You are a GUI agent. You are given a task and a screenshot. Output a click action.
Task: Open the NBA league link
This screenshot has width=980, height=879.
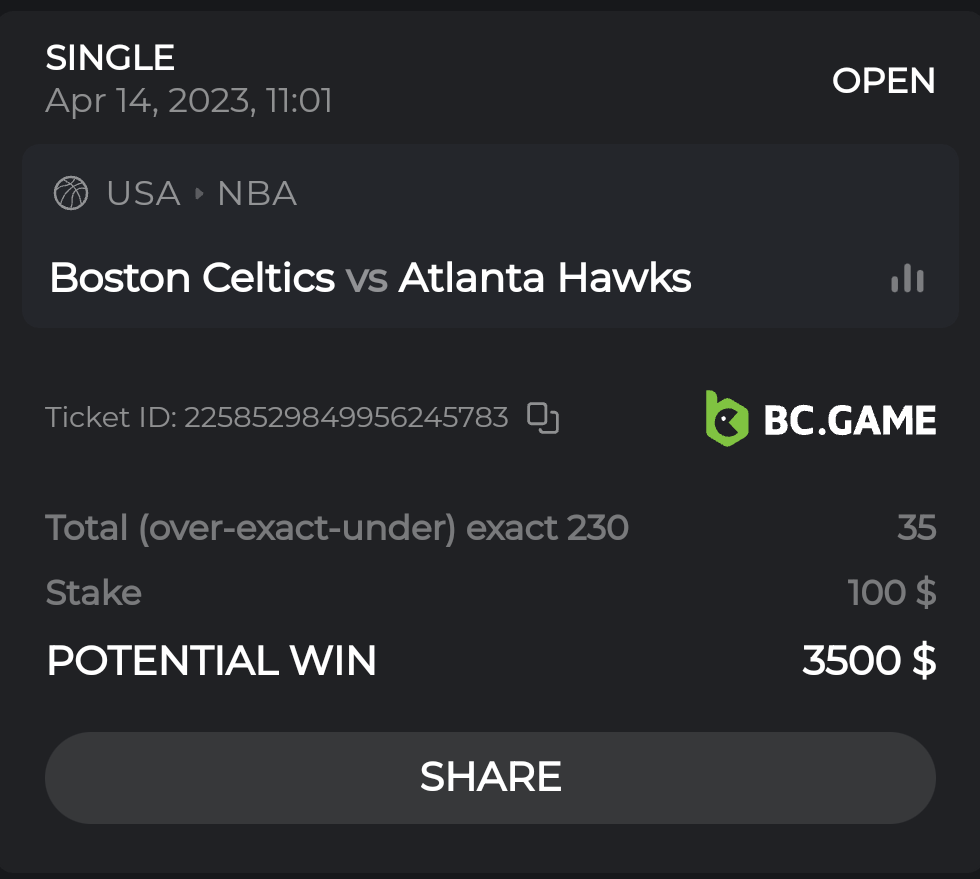(x=257, y=193)
